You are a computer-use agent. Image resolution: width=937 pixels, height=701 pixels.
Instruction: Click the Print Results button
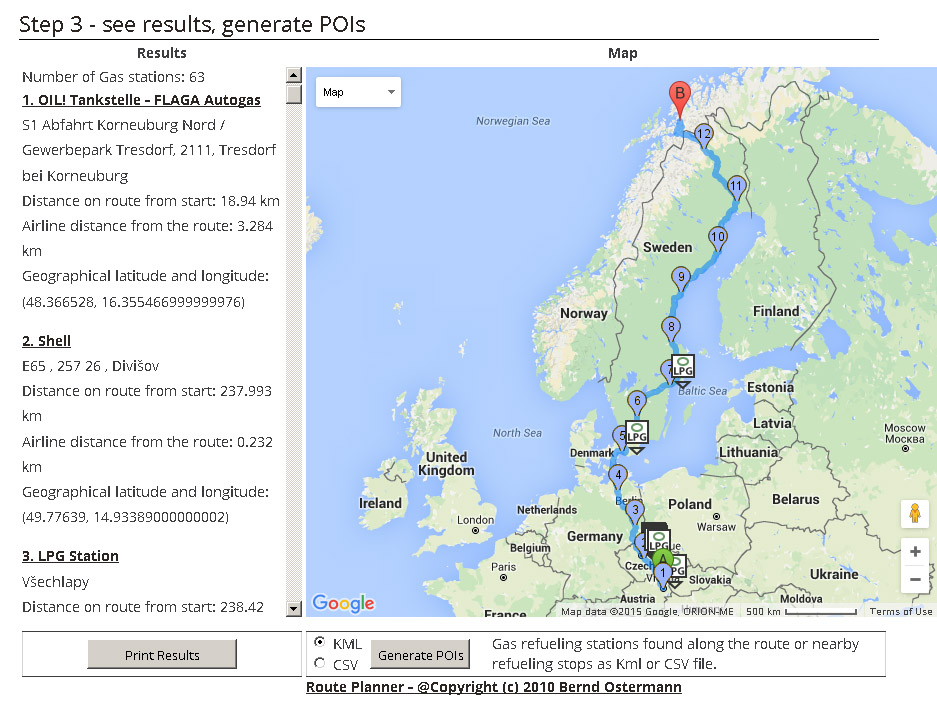click(162, 655)
